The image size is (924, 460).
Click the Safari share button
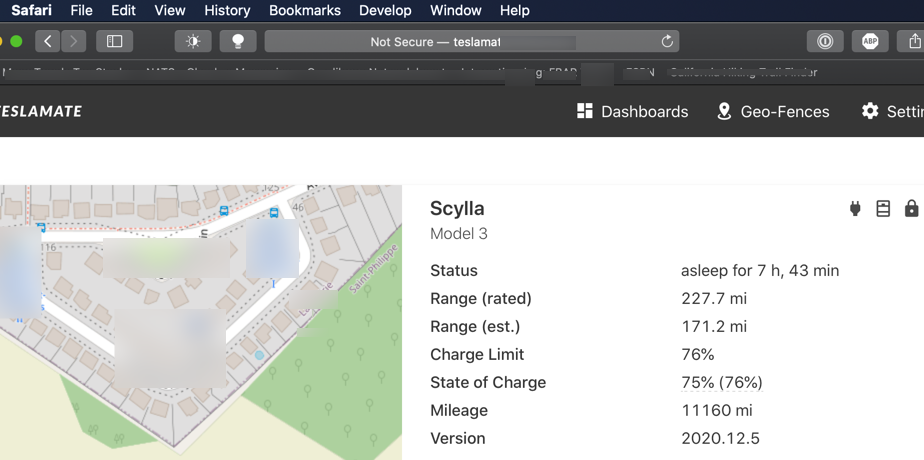pos(911,41)
